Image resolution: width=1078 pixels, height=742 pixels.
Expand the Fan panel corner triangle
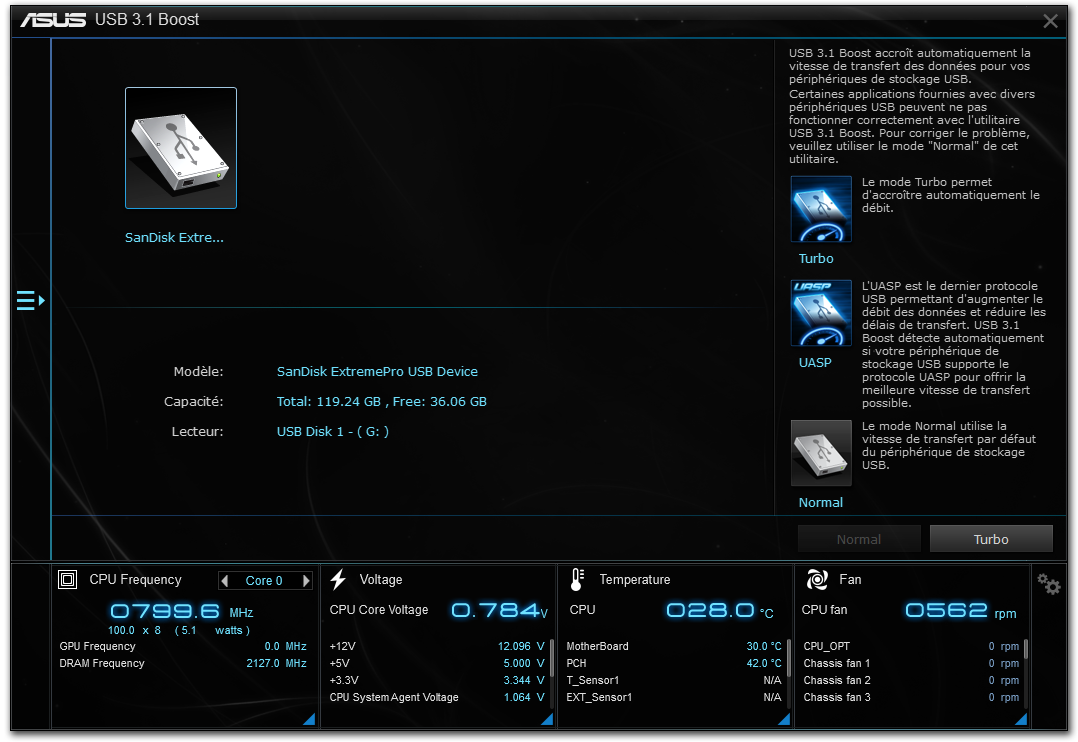(x=1021, y=719)
